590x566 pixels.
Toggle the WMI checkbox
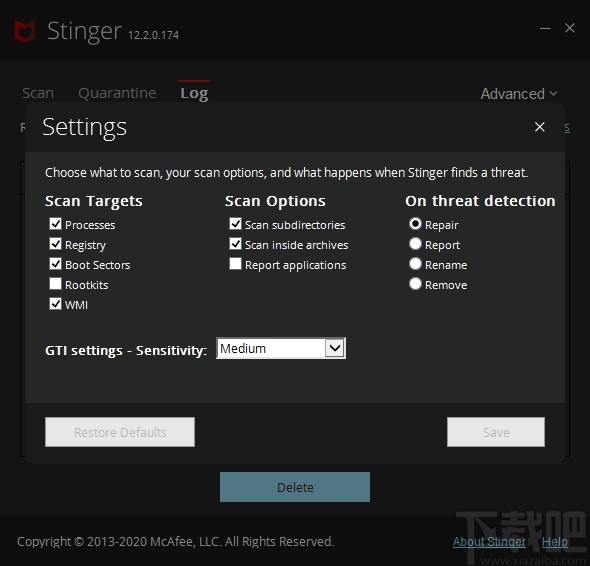click(55, 304)
